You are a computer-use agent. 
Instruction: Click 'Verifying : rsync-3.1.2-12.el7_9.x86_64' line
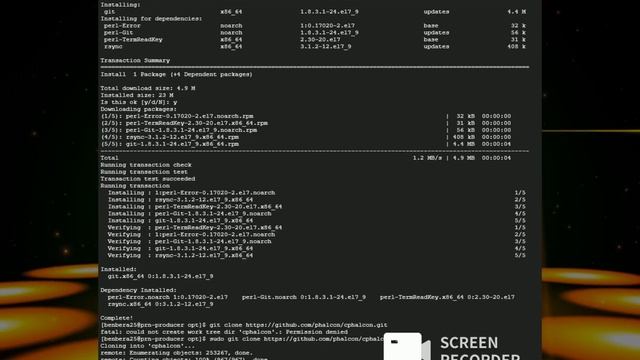tap(180, 255)
